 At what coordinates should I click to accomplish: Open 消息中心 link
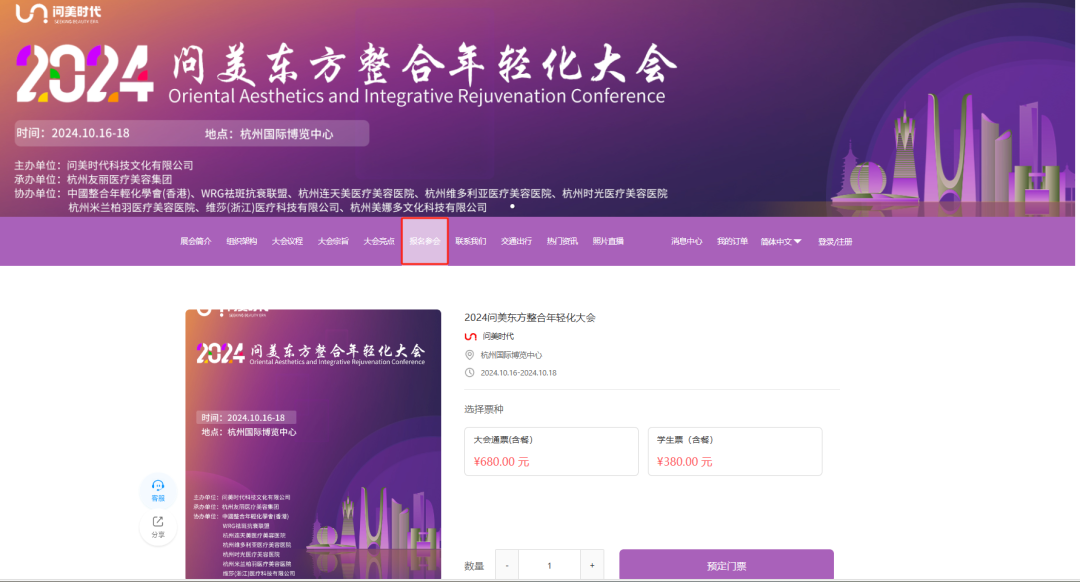coord(687,242)
